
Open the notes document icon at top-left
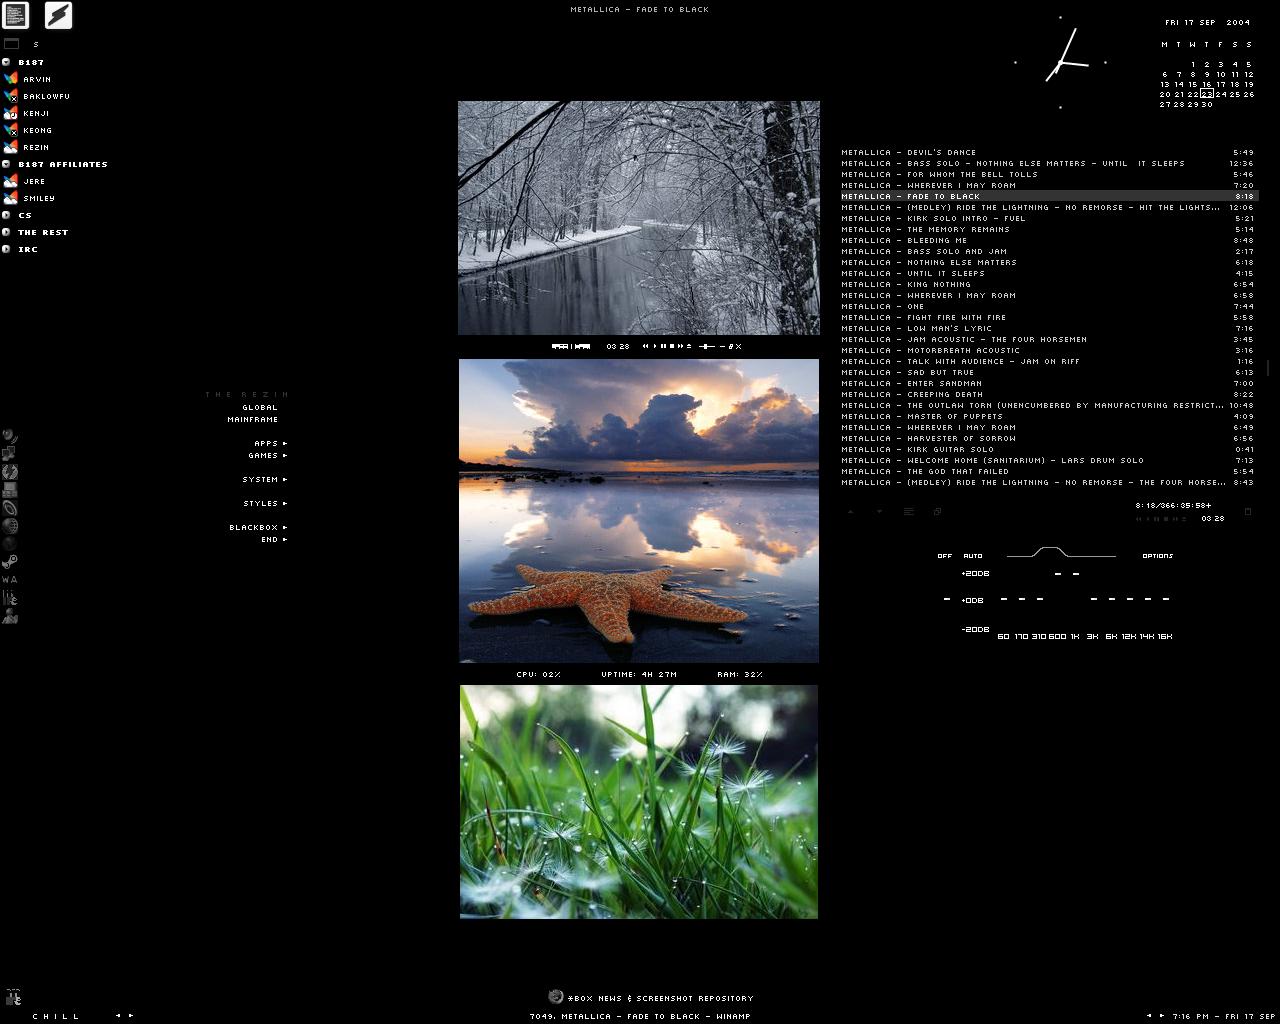[16, 15]
